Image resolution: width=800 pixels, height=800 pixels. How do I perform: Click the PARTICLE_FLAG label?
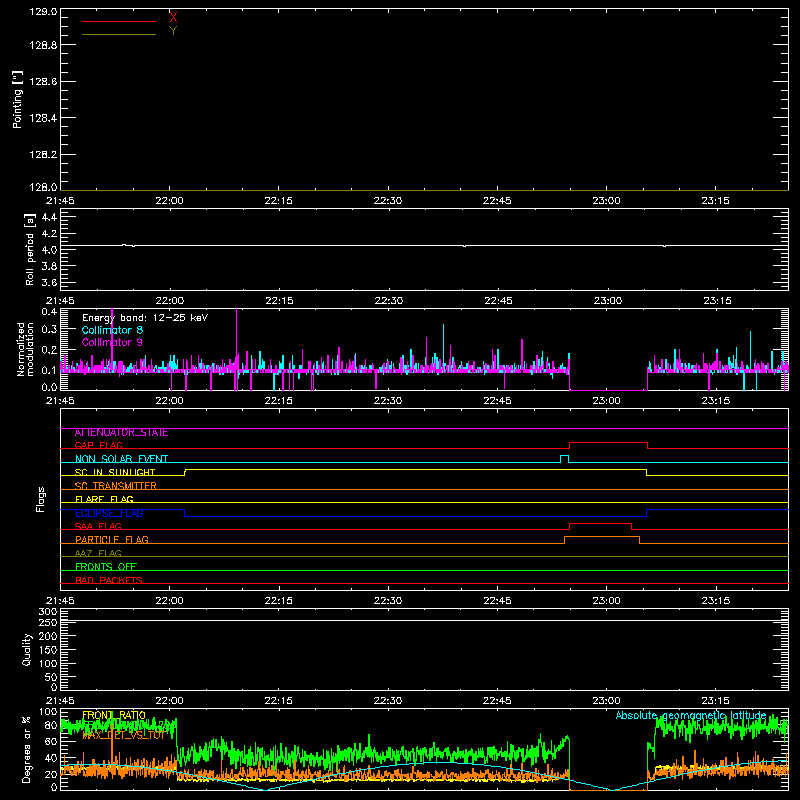[112, 540]
